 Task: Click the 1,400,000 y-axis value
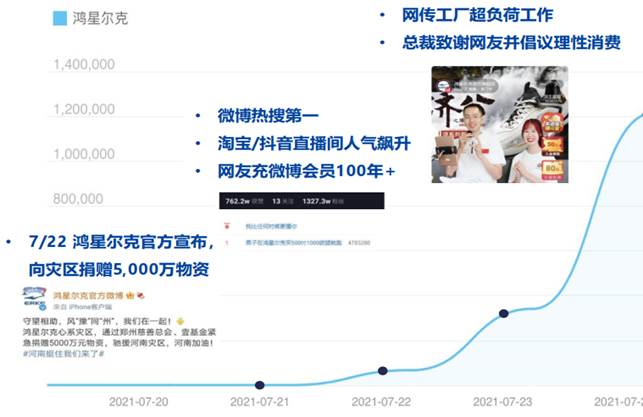tap(84, 64)
